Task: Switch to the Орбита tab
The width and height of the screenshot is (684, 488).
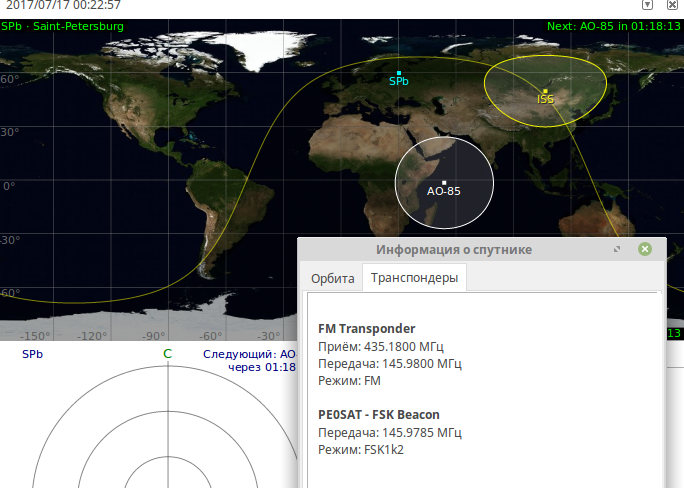Action: (331, 279)
